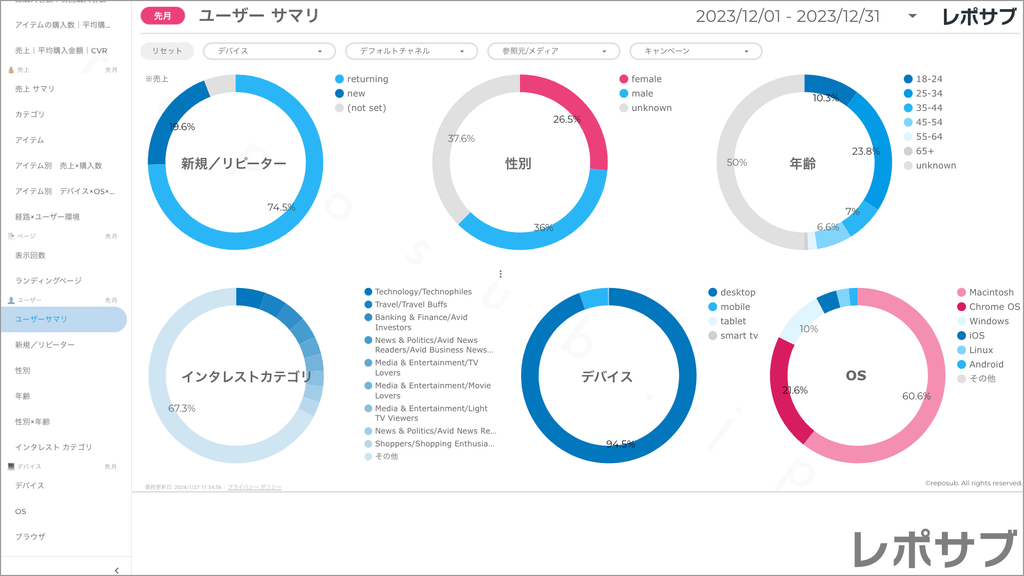The width and height of the screenshot is (1024, 576).
Task: Click the page icon beside ページ section
Action: tap(11, 236)
